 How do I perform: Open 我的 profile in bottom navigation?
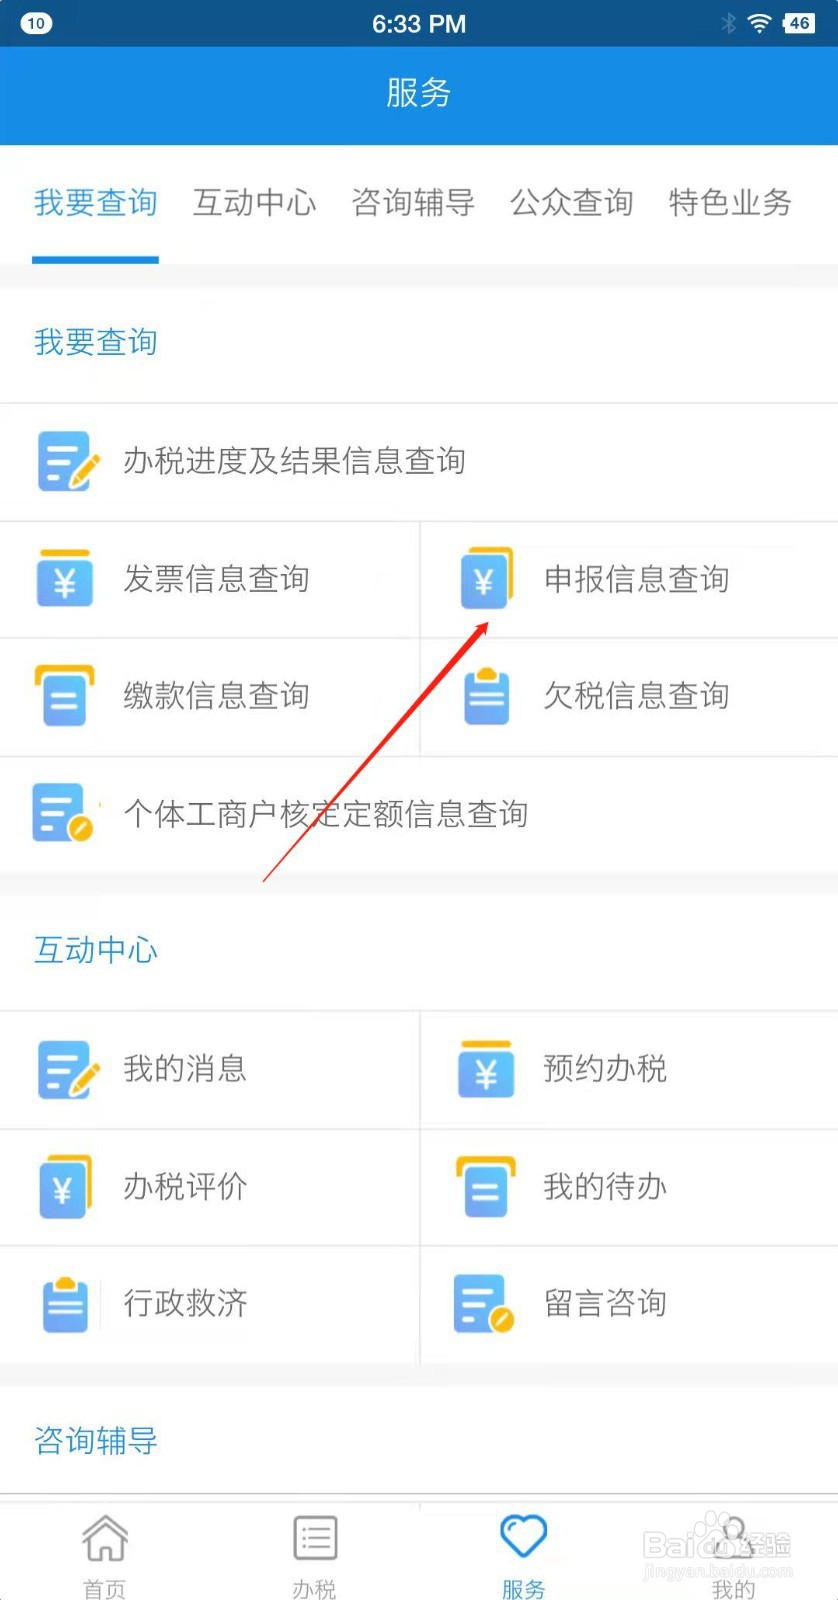733,1555
